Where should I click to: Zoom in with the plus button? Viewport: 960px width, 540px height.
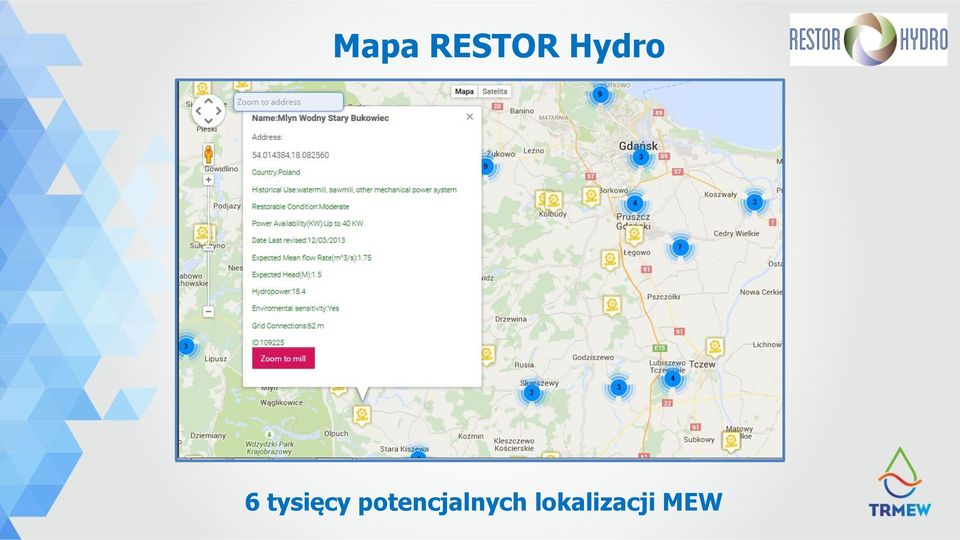208,179
